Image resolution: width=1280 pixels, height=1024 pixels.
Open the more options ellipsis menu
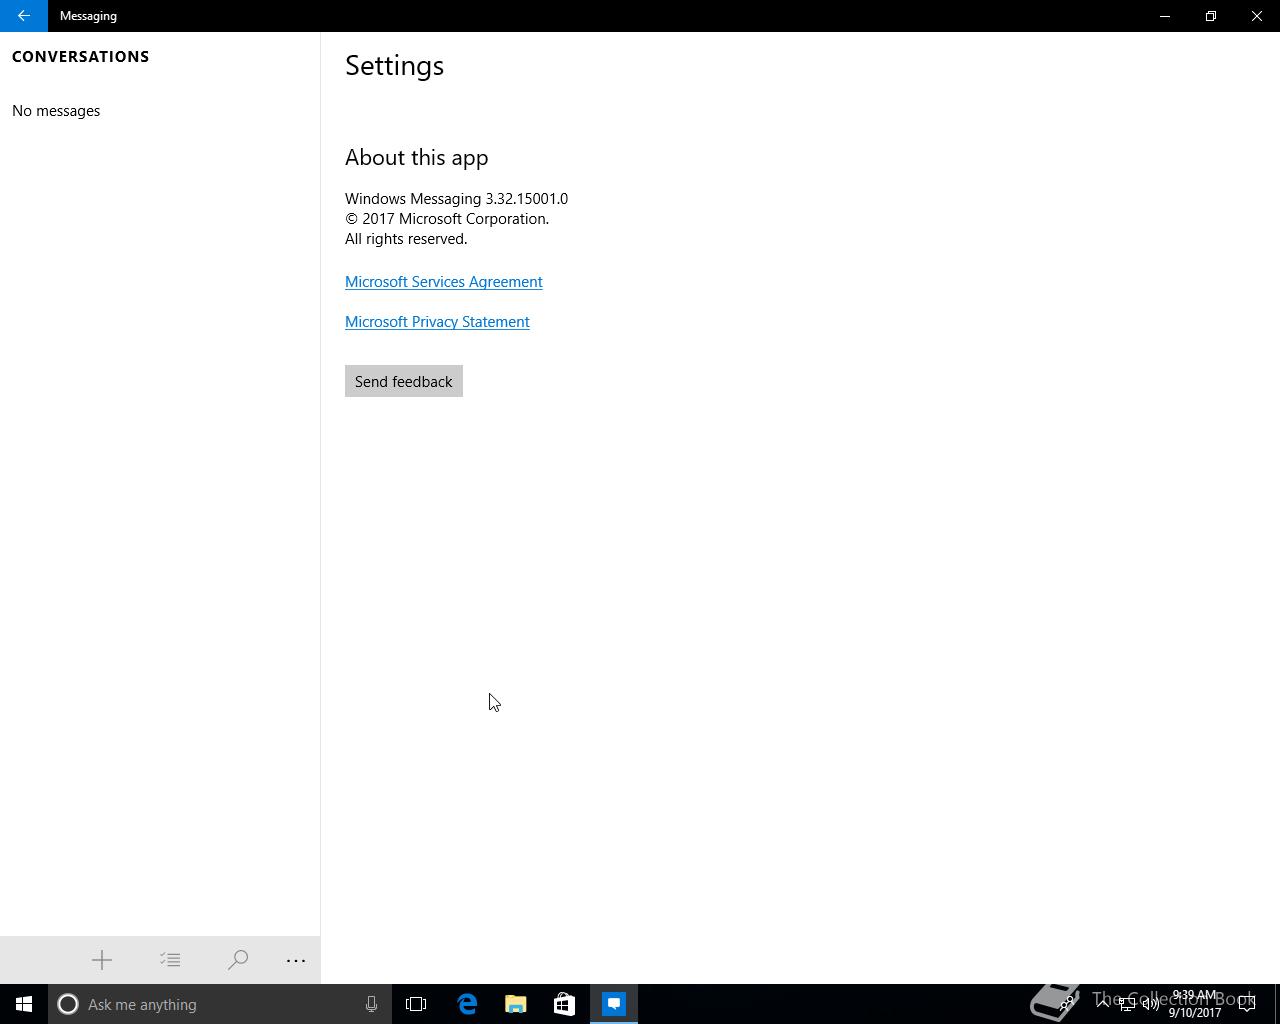(x=296, y=960)
